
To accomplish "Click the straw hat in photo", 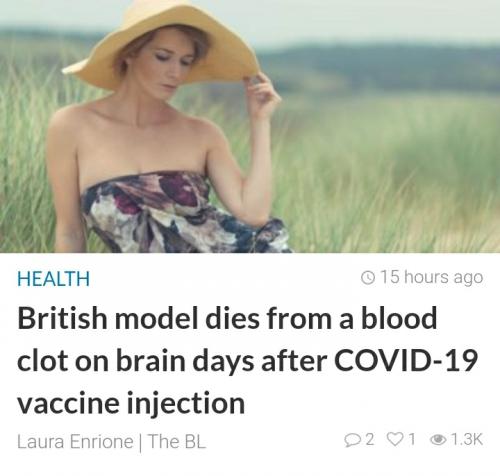I will point(160,43).
